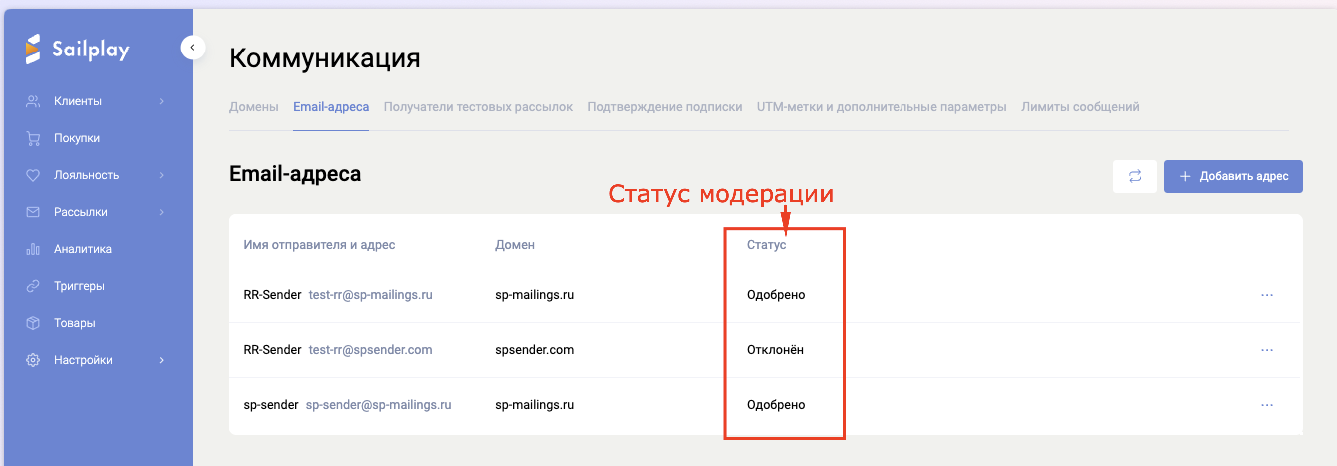
Task: Expand the Лояльность submenu arrow
Action: (x=161, y=175)
